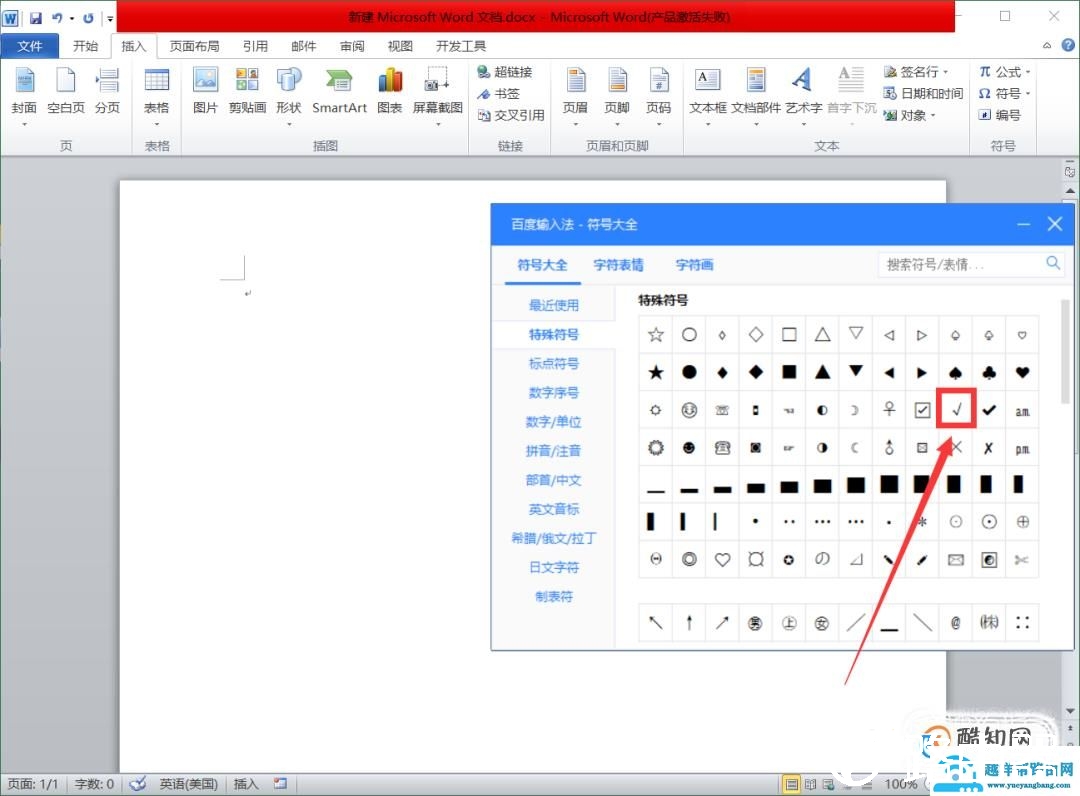Screen dimensions: 1080x796
Task: Click language 英语(美国) in status bar
Action: (188, 784)
